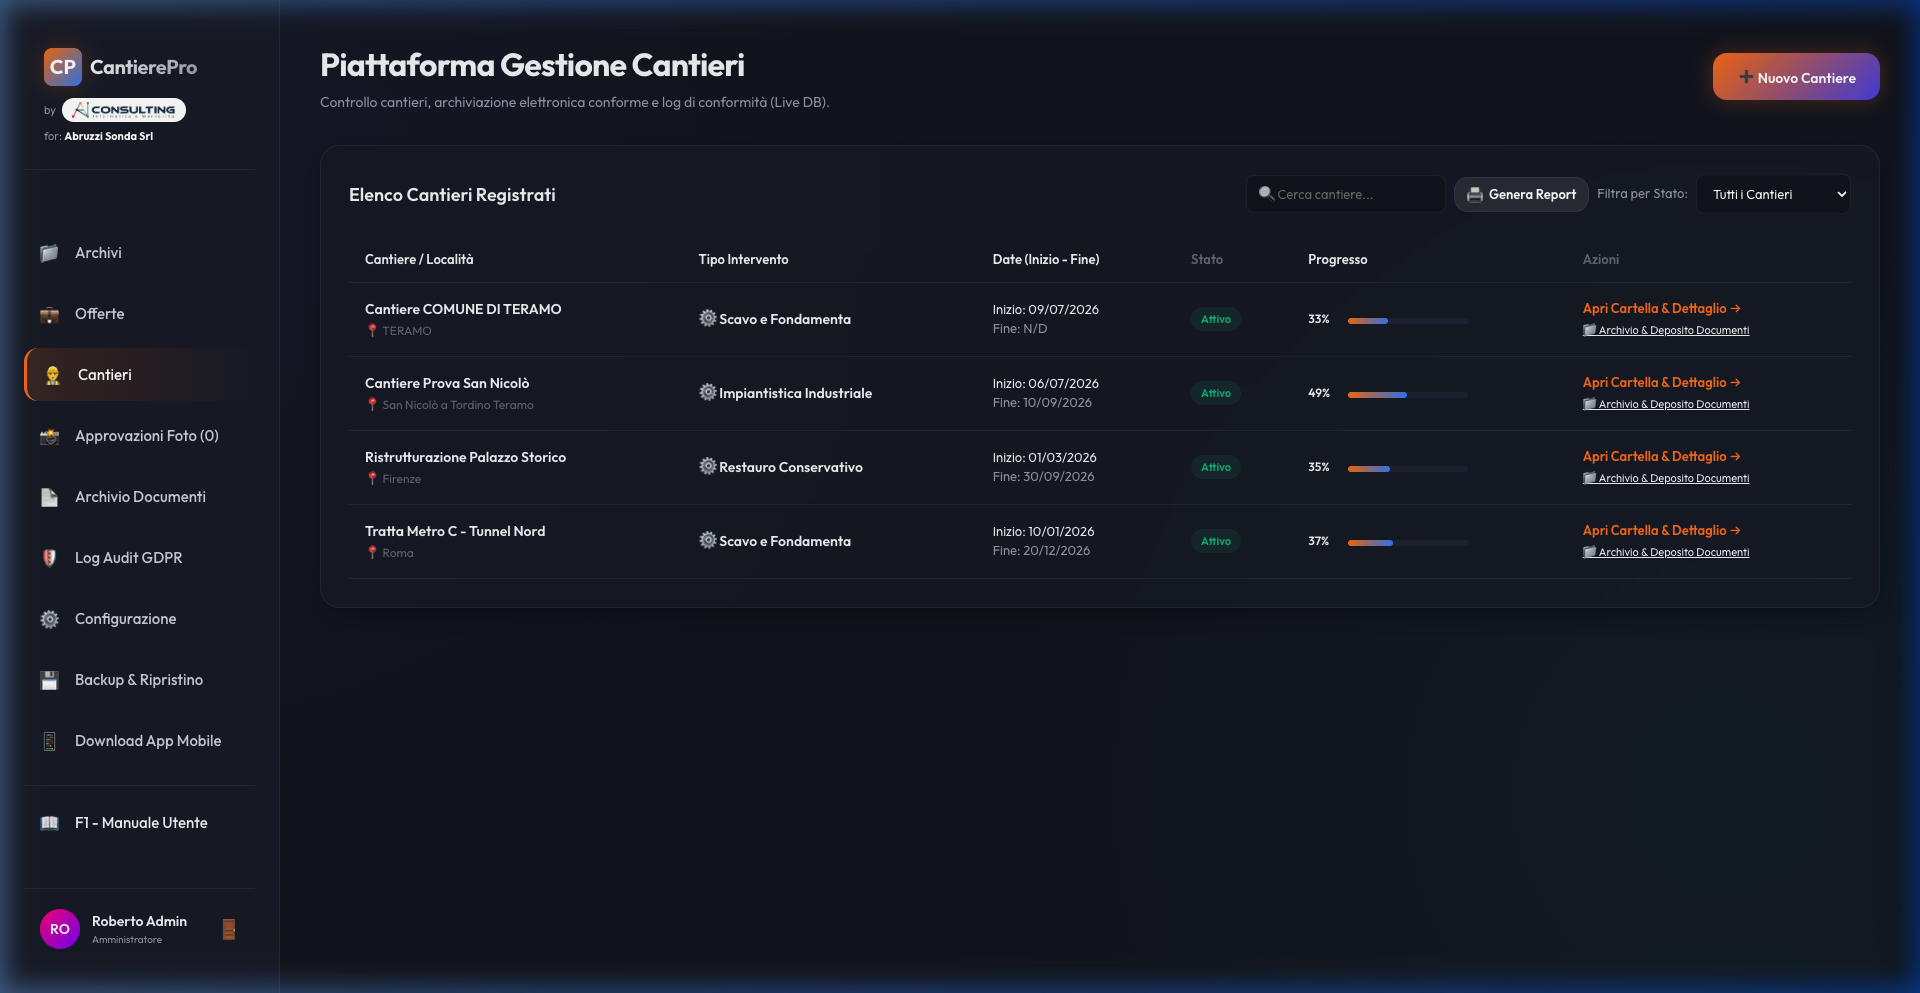Click the 'Progresso' column header
Image resolution: width=1920 pixels, height=993 pixels.
[x=1337, y=260]
